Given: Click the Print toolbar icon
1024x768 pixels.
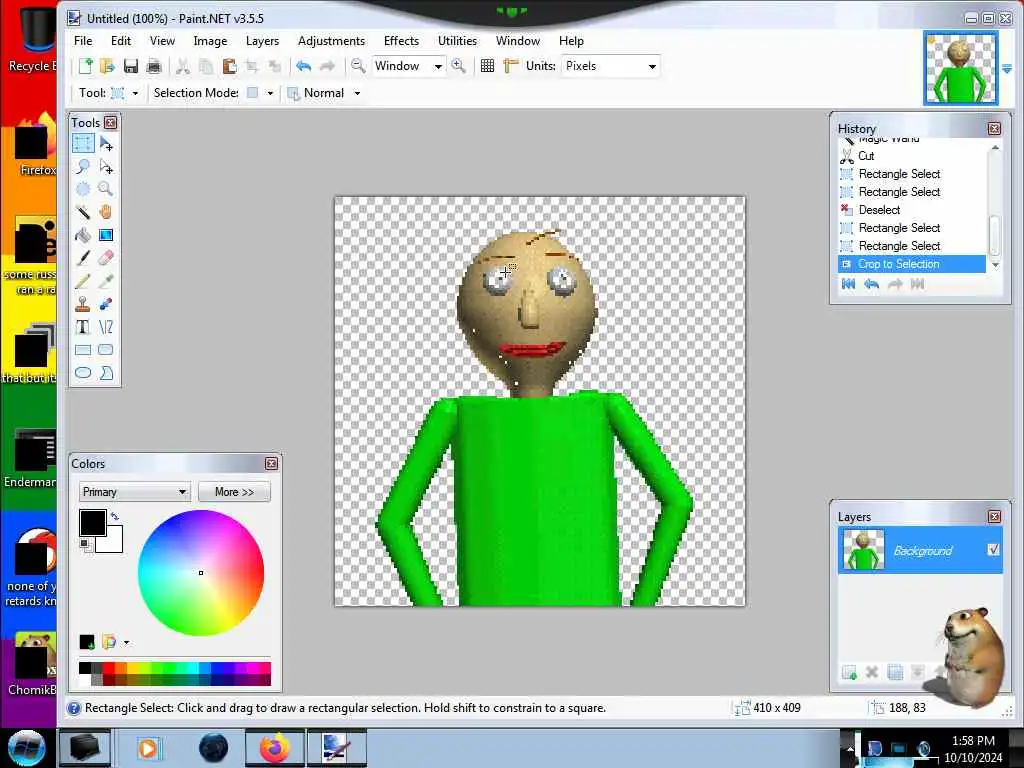Looking at the screenshot, I should [153, 66].
